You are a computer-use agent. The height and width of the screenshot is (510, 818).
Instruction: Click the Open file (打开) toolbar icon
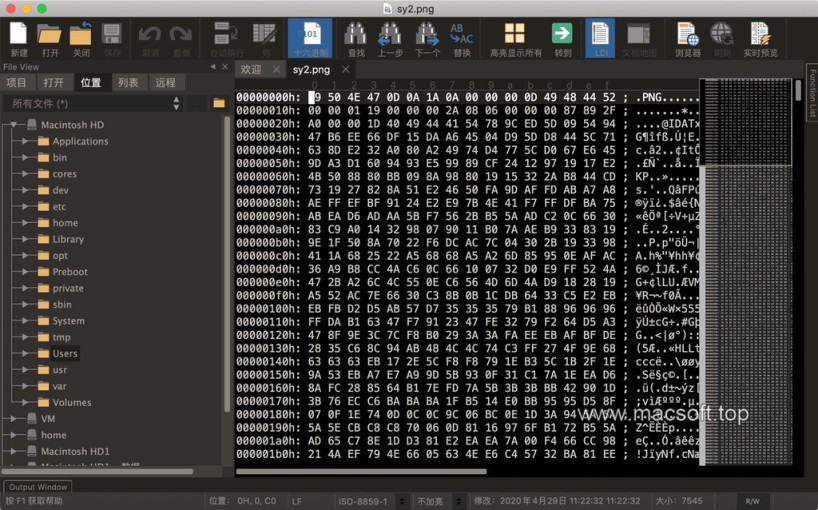click(x=50, y=37)
